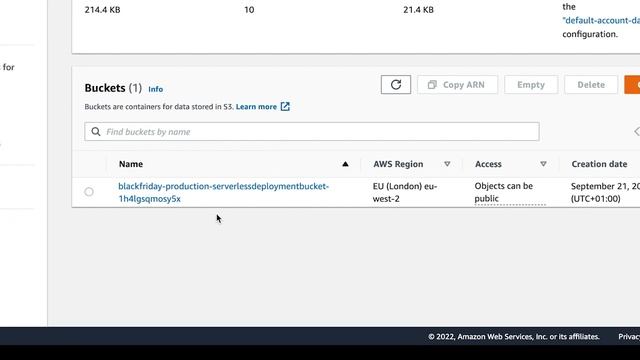Click the Objects can be public access text
This screenshot has width=640, height=360.
pyautogui.click(x=504, y=192)
